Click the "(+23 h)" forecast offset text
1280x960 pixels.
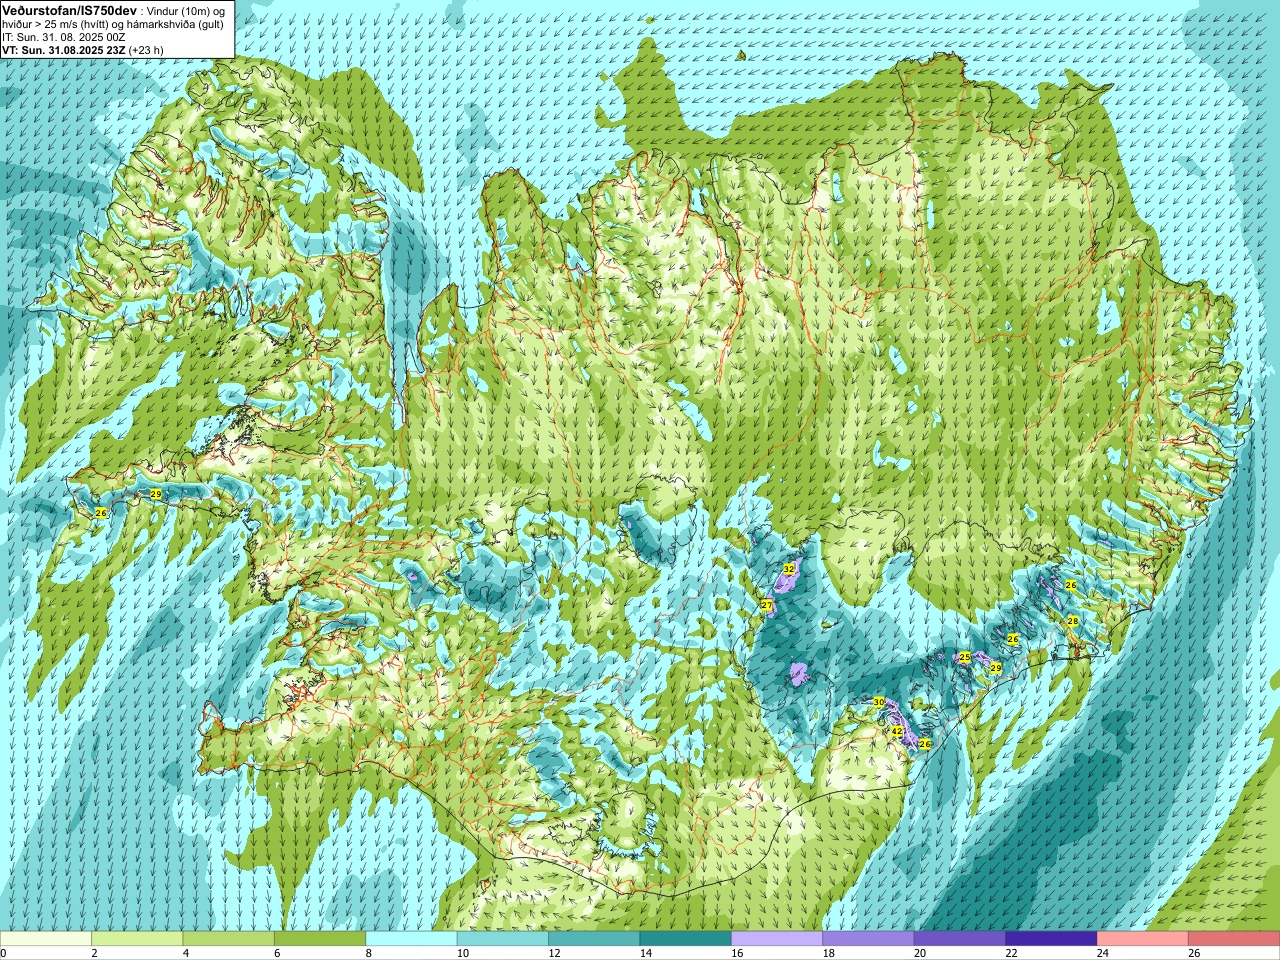[x=146, y=49]
